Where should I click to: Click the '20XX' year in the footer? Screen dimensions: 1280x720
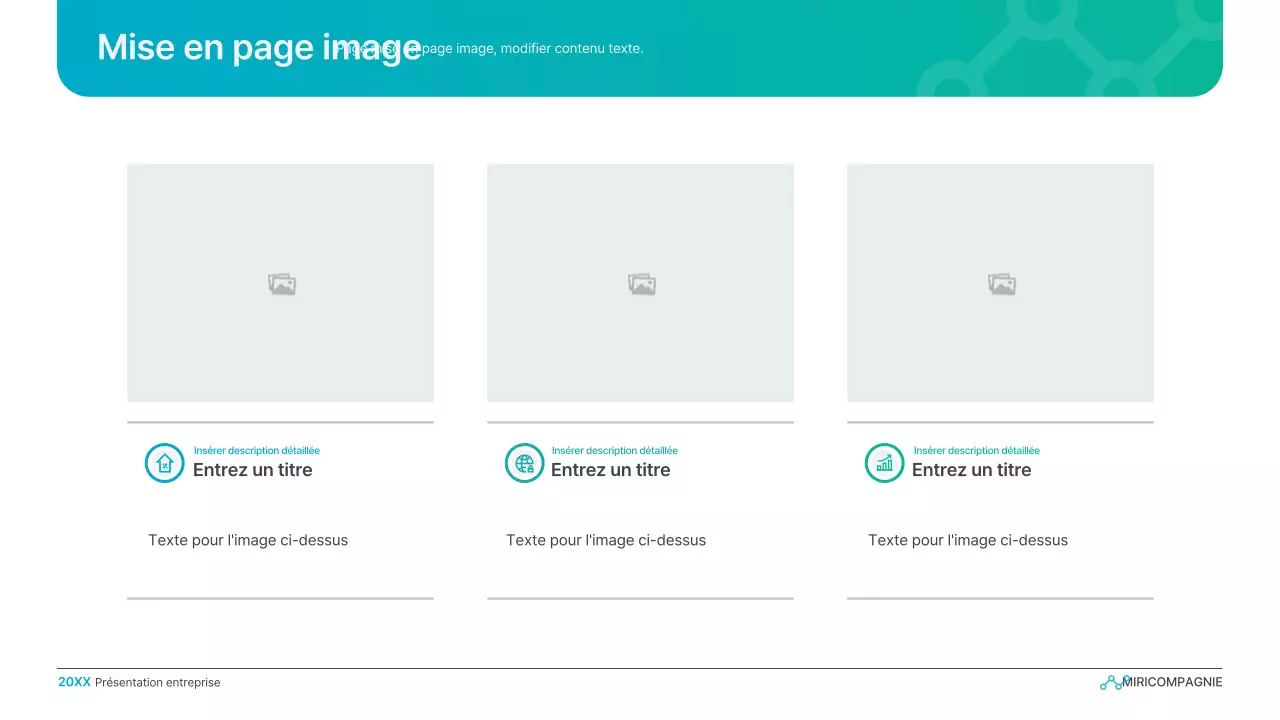point(74,682)
